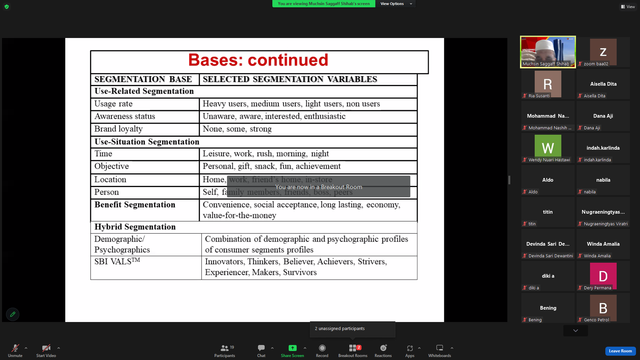Select Mohammad Nashih participant tile

tap(548, 116)
